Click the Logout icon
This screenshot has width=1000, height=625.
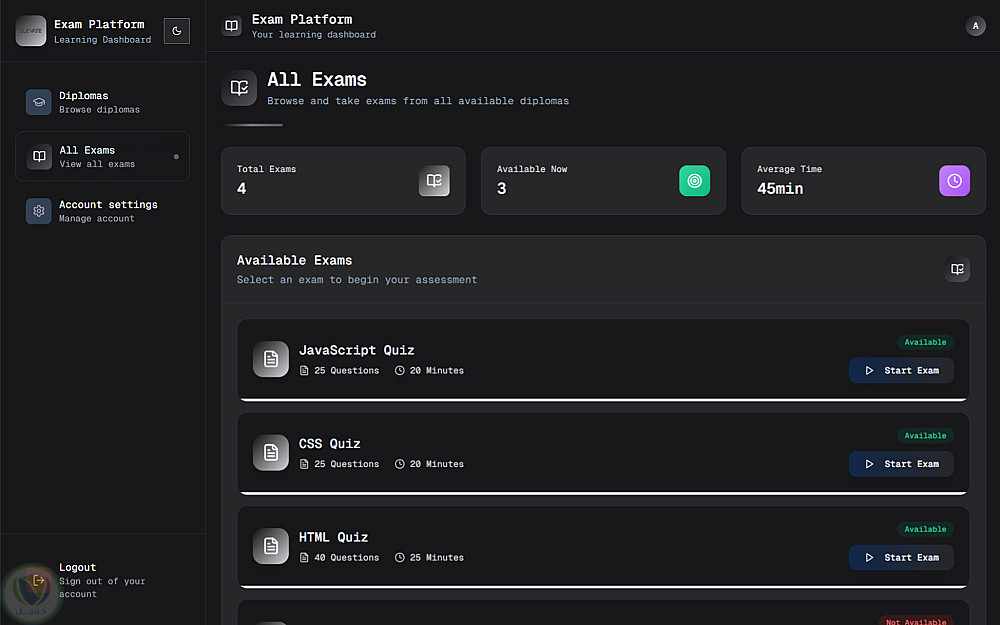[x=39, y=580]
